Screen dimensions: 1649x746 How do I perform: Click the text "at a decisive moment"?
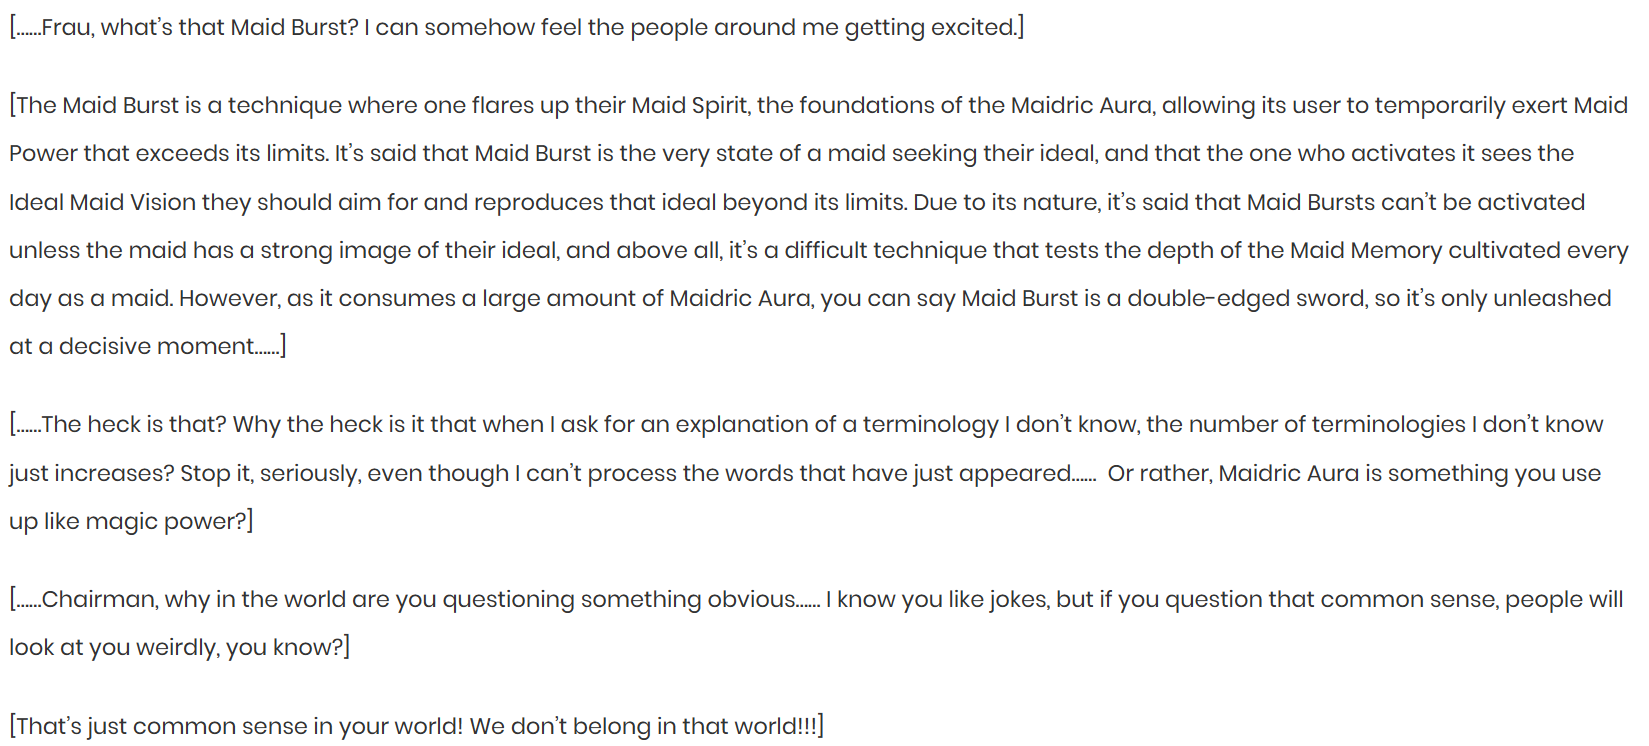click(x=132, y=346)
